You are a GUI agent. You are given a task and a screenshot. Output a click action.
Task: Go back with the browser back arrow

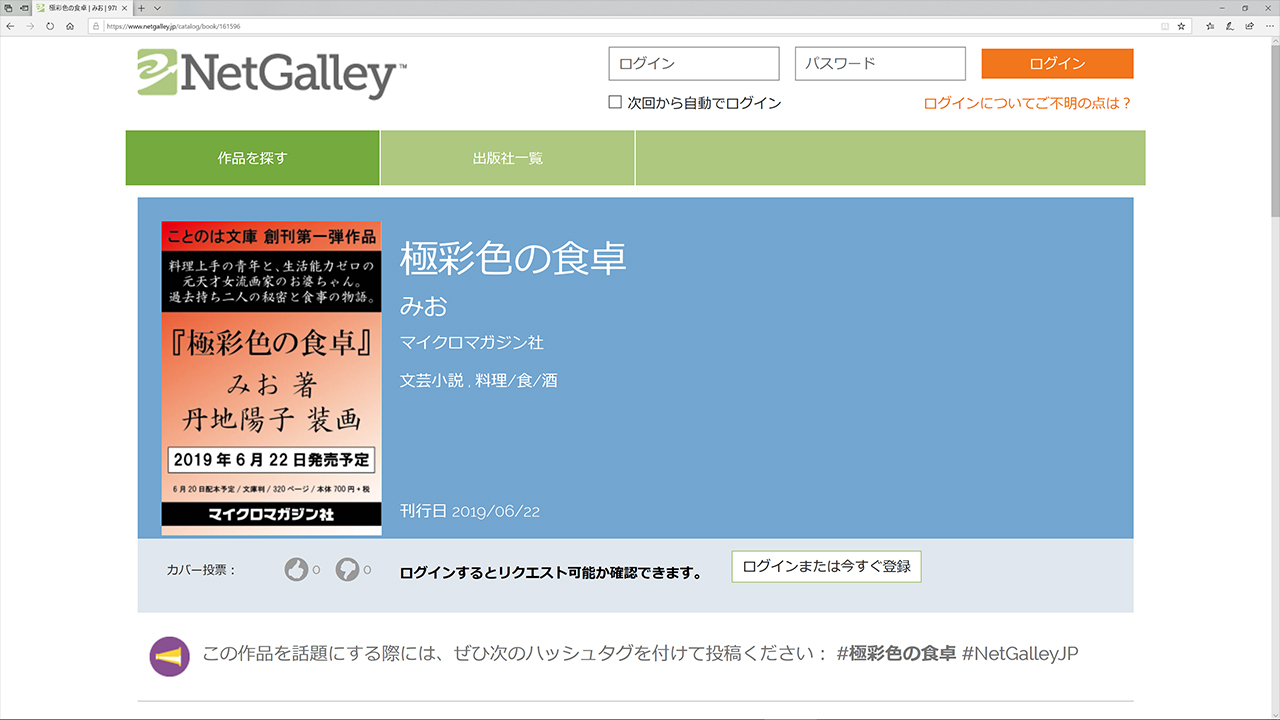10,26
